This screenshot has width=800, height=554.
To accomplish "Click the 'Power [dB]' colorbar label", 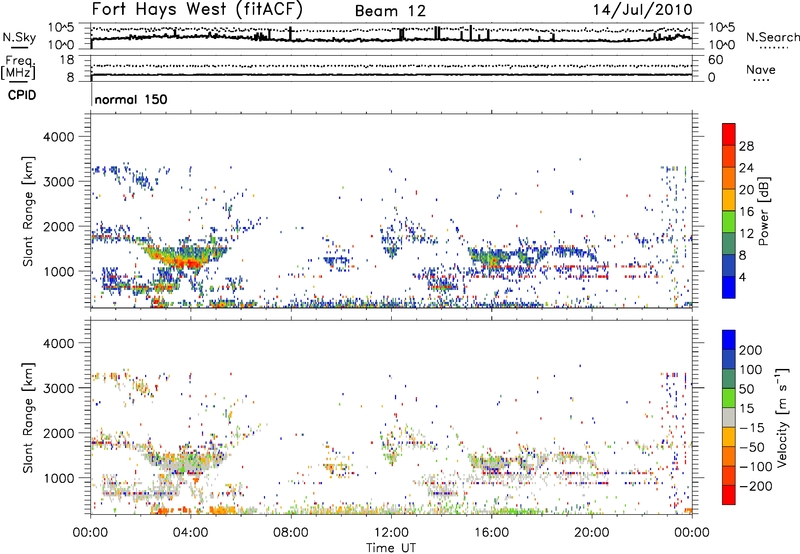I will [x=763, y=211].
